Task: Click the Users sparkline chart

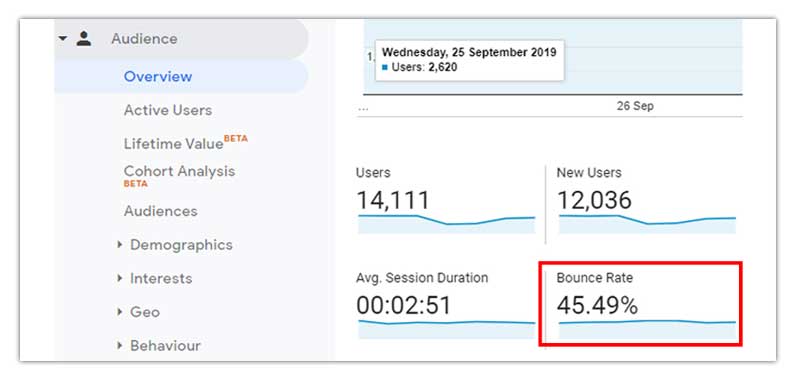Action: (446, 224)
